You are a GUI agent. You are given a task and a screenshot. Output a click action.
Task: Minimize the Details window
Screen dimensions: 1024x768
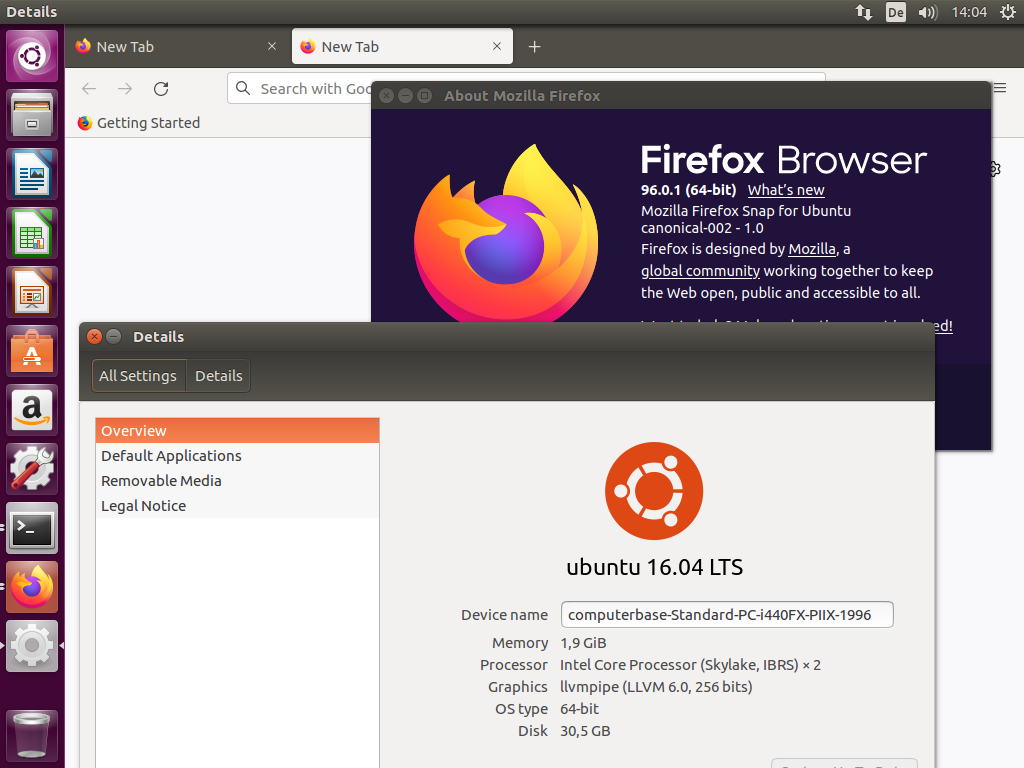(x=114, y=336)
